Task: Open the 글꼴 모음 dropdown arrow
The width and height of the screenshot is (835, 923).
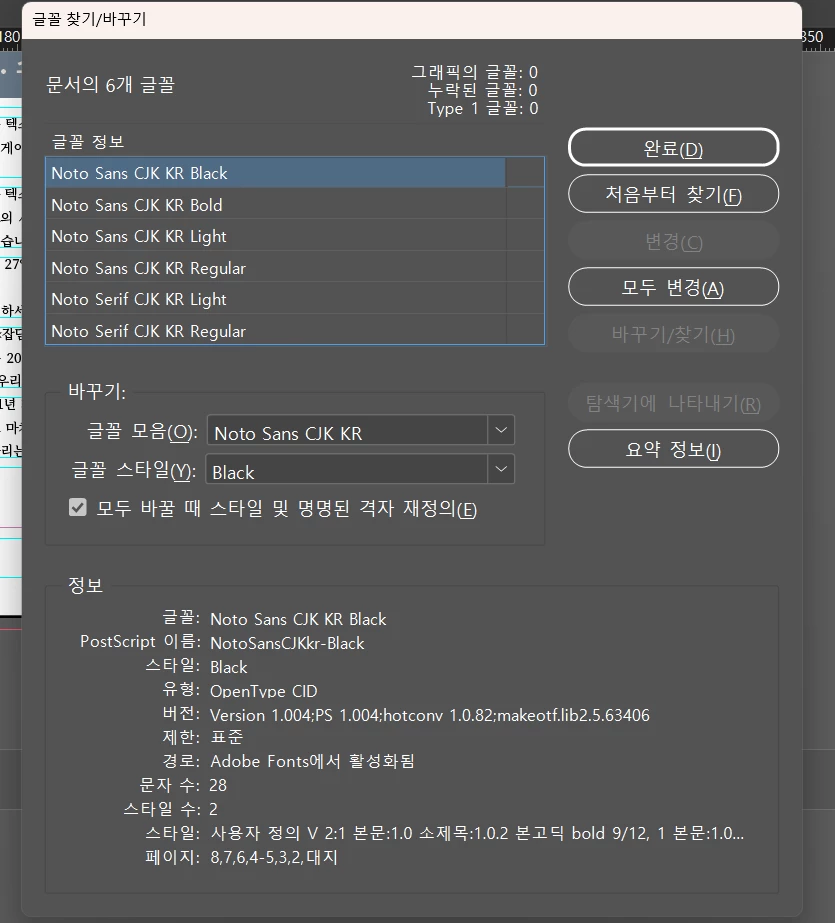Action: (x=501, y=430)
